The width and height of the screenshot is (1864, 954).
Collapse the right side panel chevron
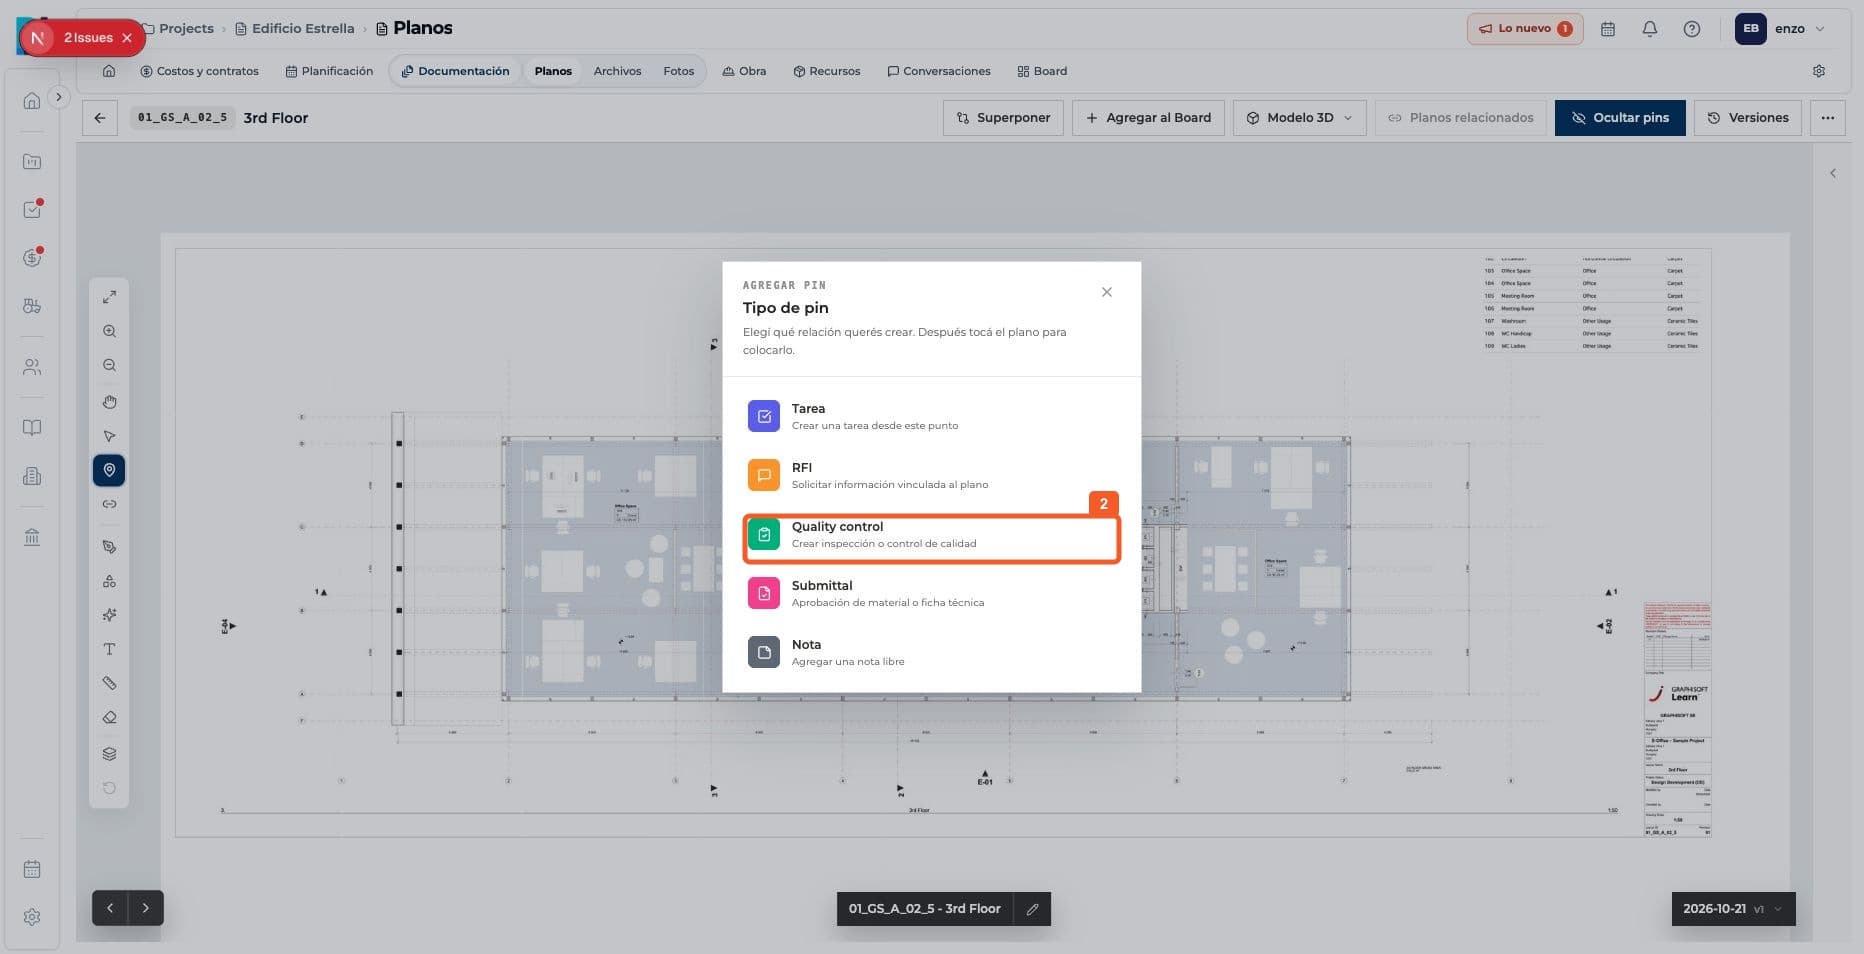[1832, 173]
